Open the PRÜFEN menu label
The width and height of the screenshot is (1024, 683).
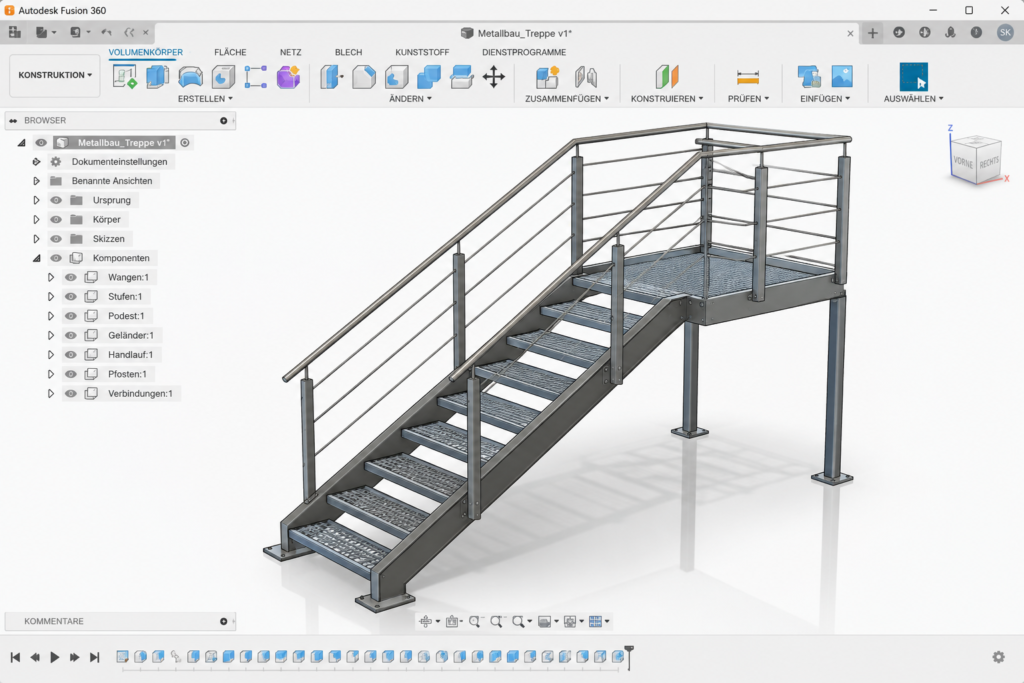(748, 99)
